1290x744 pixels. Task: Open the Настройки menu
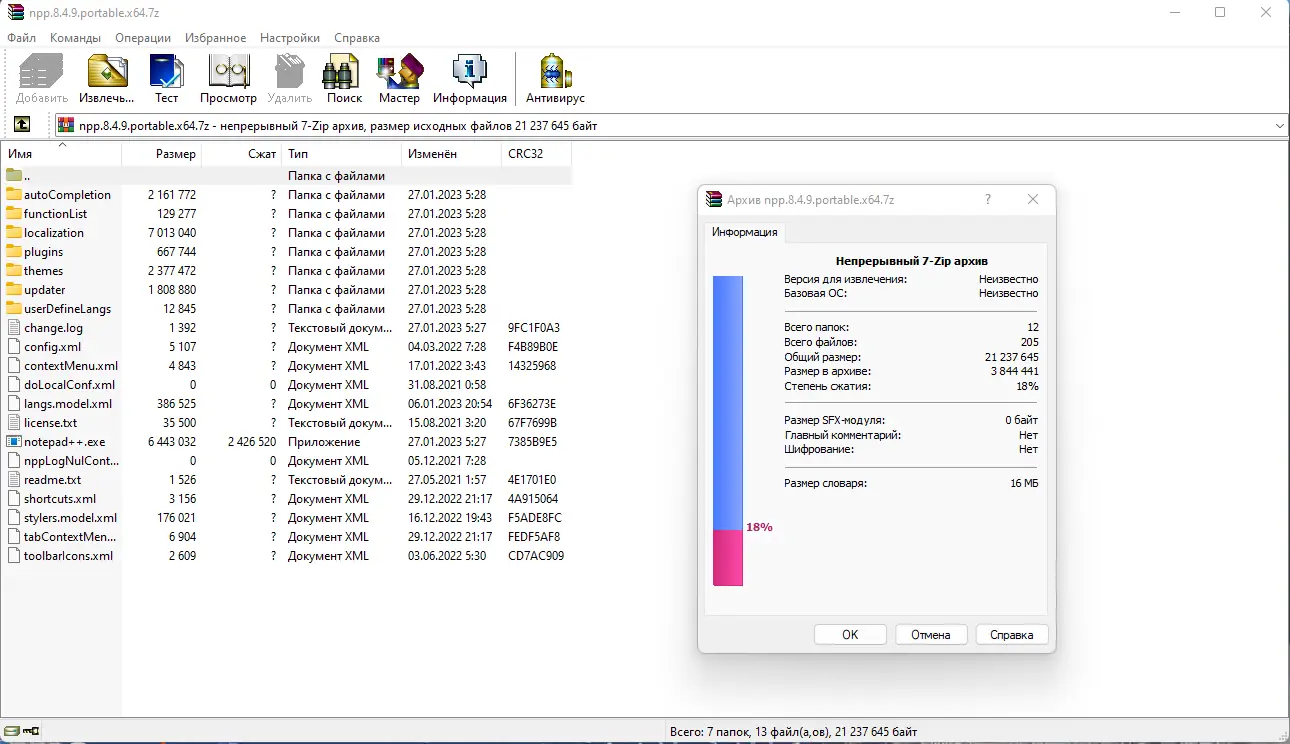click(x=290, y=38)
